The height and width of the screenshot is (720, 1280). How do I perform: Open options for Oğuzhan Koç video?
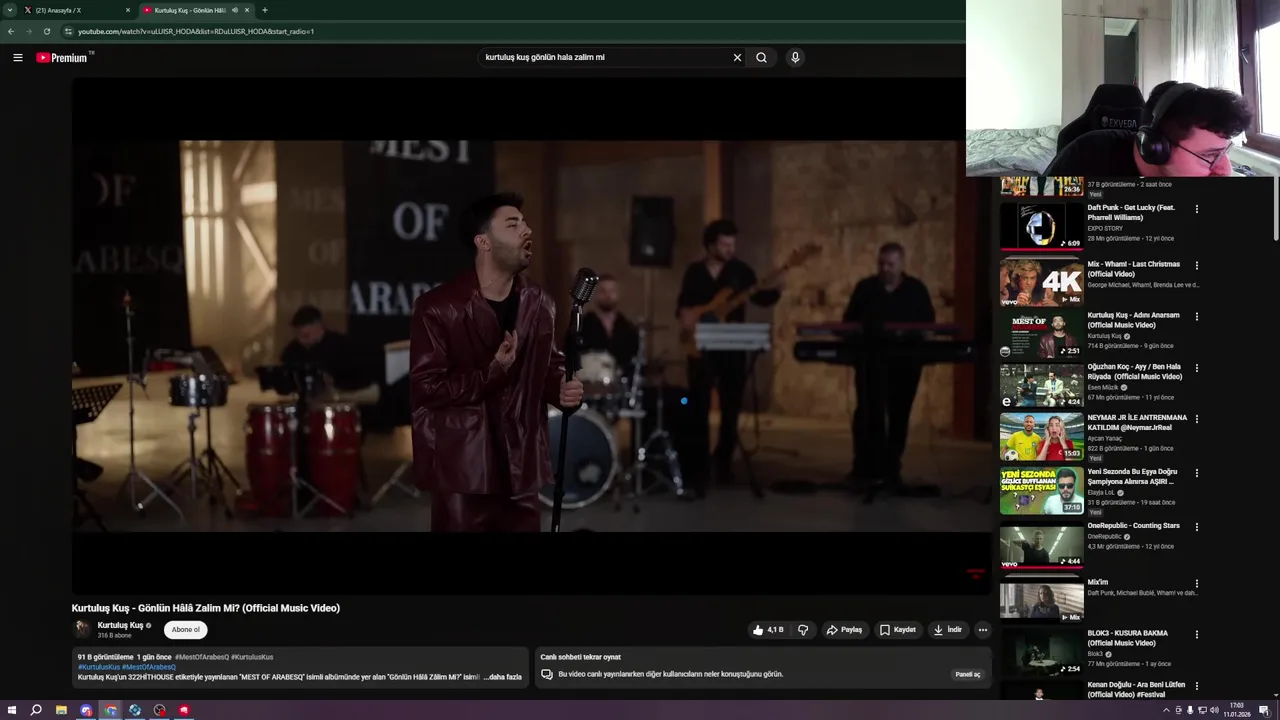pyautogui.click(x=1197, y=368)
